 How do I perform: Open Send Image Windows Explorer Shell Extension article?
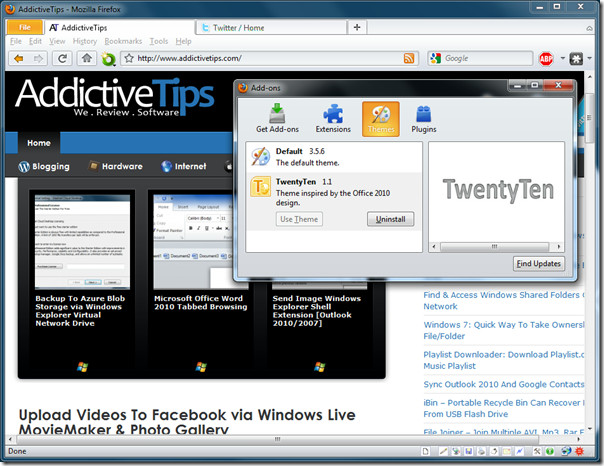(x=317, y=311)
